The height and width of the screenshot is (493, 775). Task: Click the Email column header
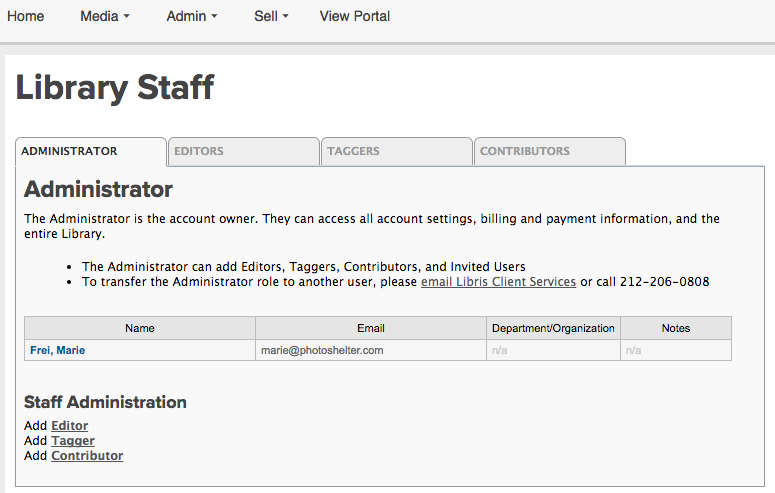[x=371, y=328]
